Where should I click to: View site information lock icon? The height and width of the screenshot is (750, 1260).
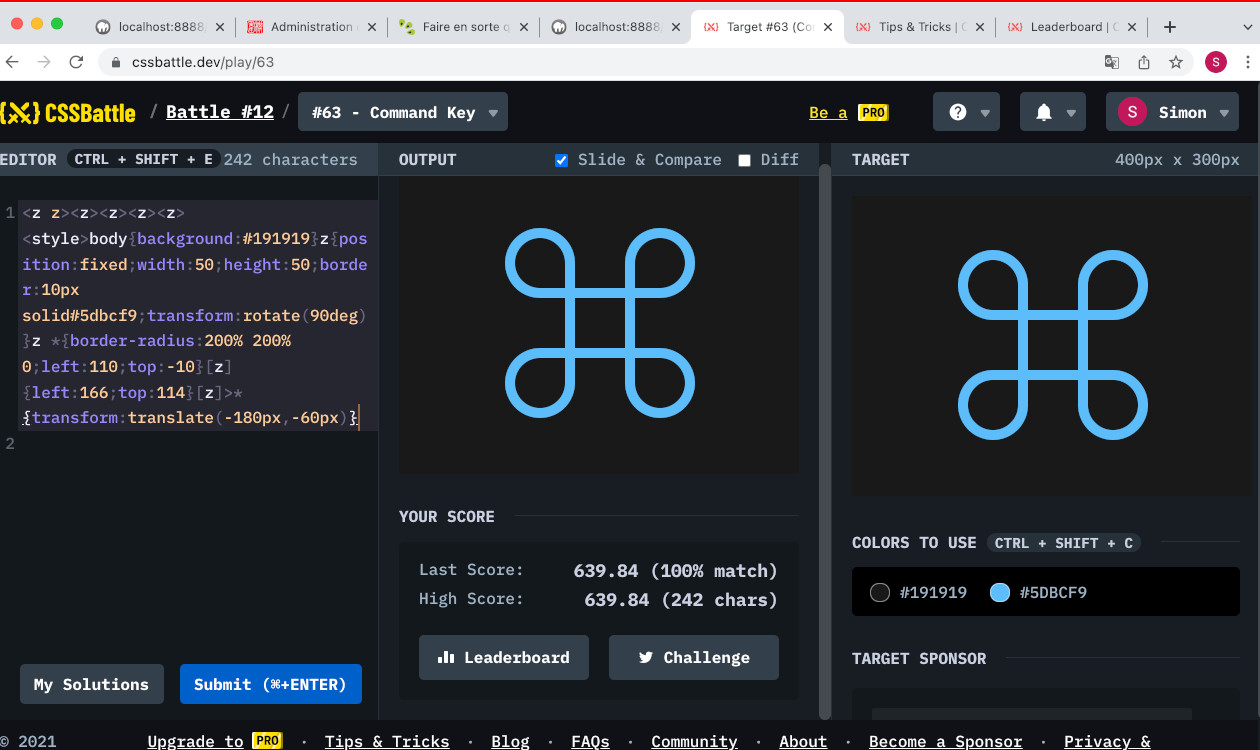point(116,62)
